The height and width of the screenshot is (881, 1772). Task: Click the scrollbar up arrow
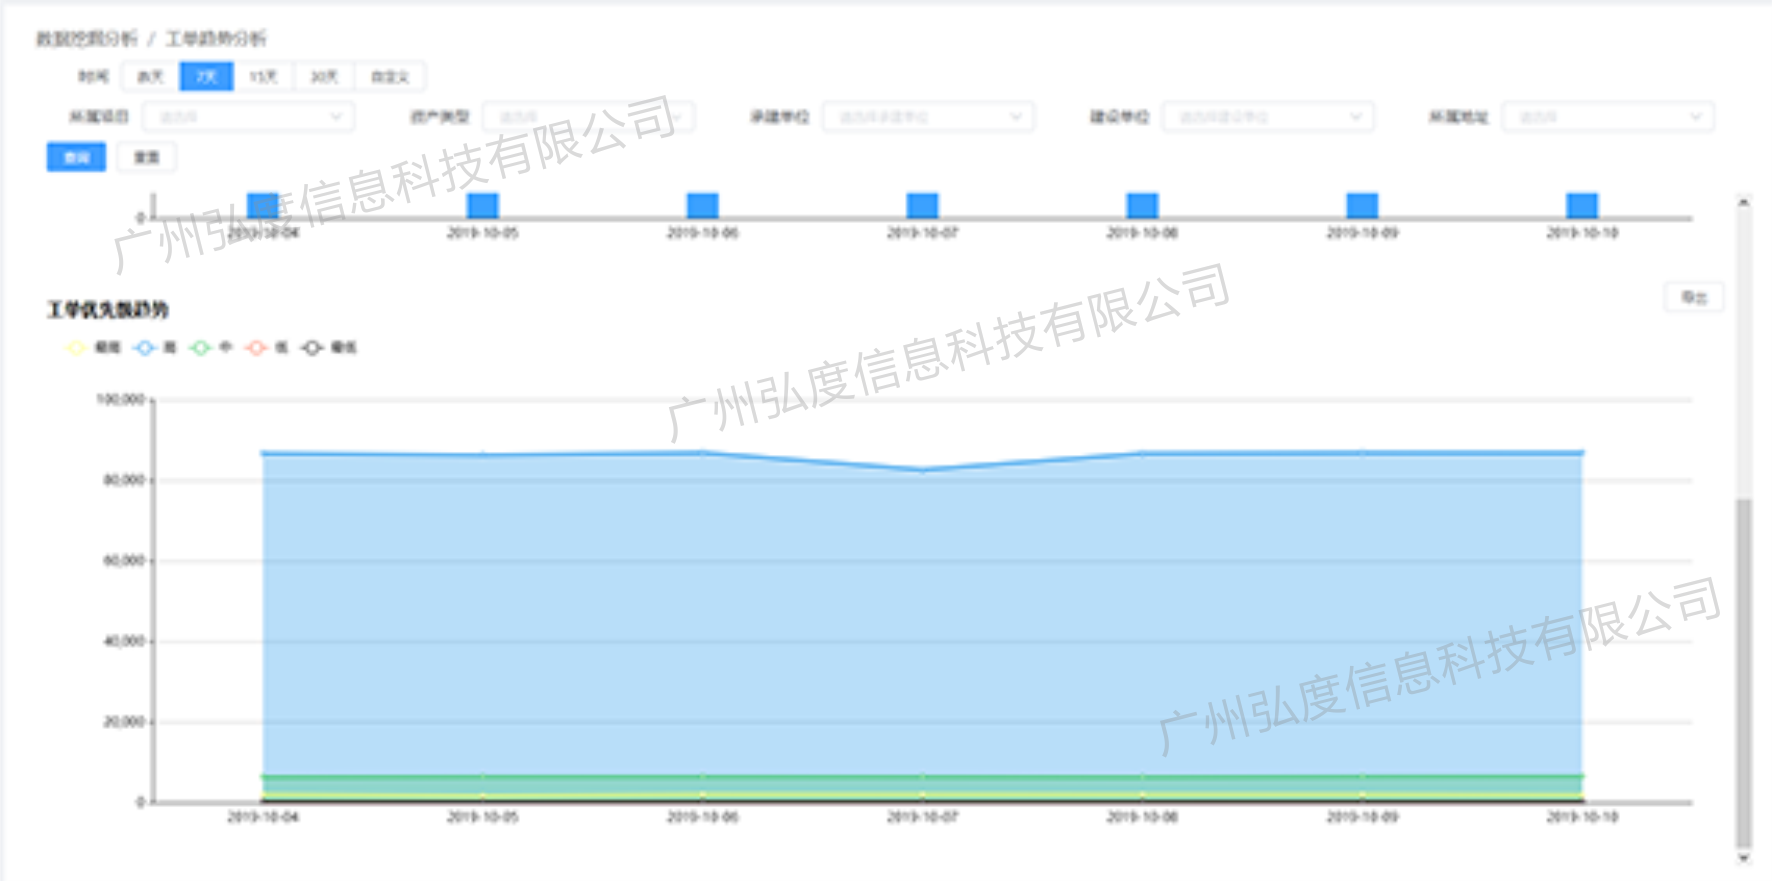(1743, 203)
